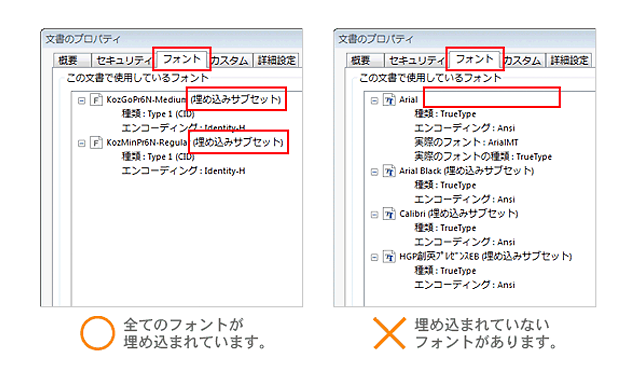The height and width of the screenshot is (374, 635).
Task: Click エンコーディング: Ansi under Arial
Action: pos(465,128)
